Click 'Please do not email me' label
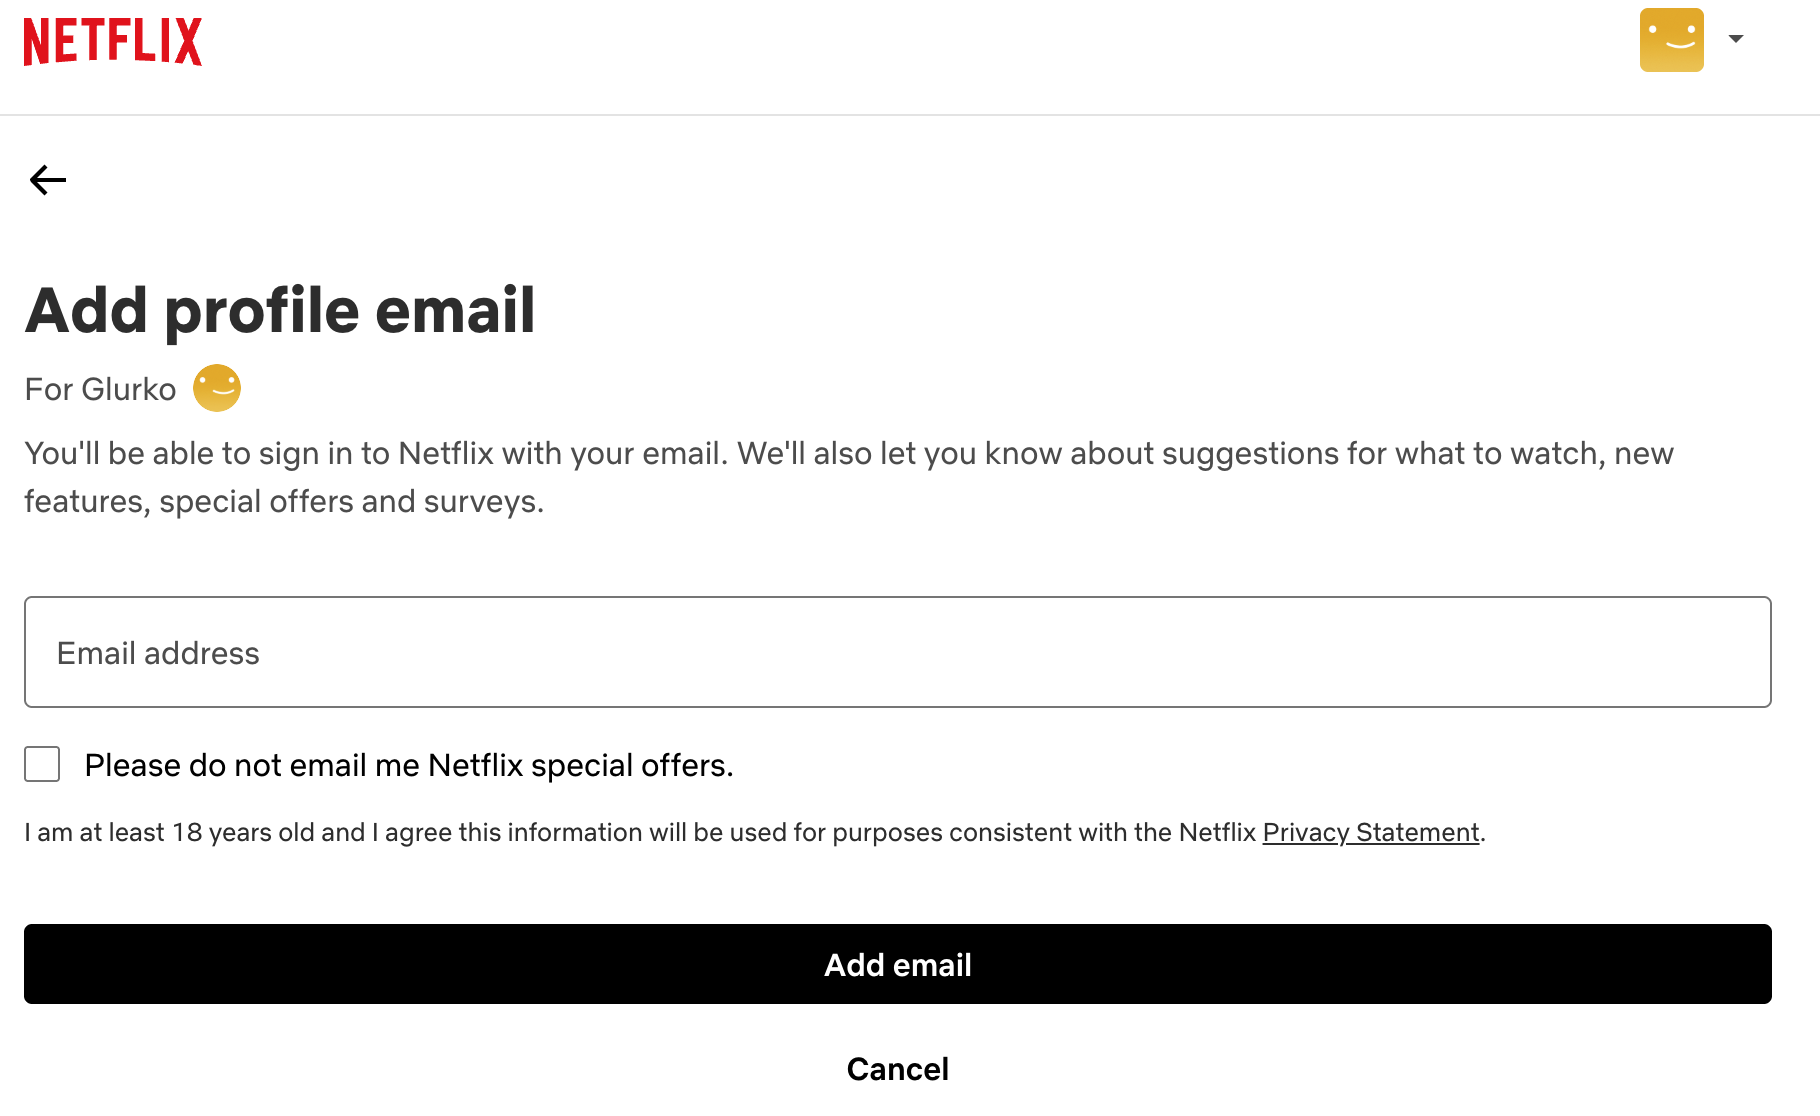 pos(409,765)
